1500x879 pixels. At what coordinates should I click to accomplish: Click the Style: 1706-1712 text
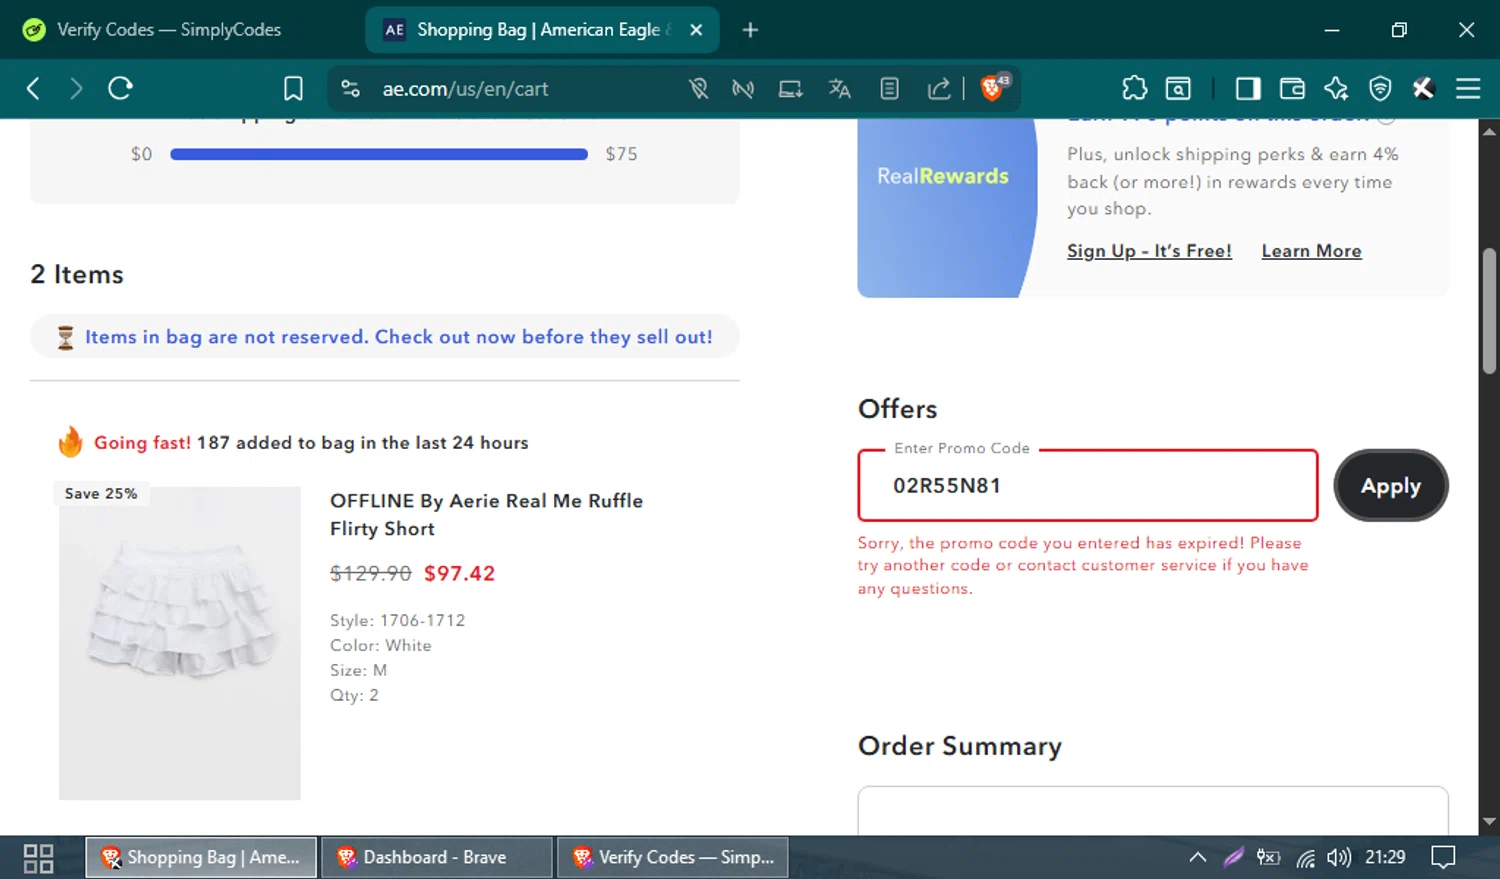pos(397,620)
